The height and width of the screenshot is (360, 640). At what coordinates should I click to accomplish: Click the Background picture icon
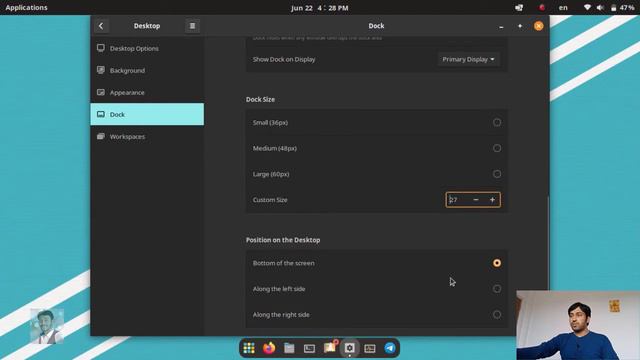tap(101, 70)
